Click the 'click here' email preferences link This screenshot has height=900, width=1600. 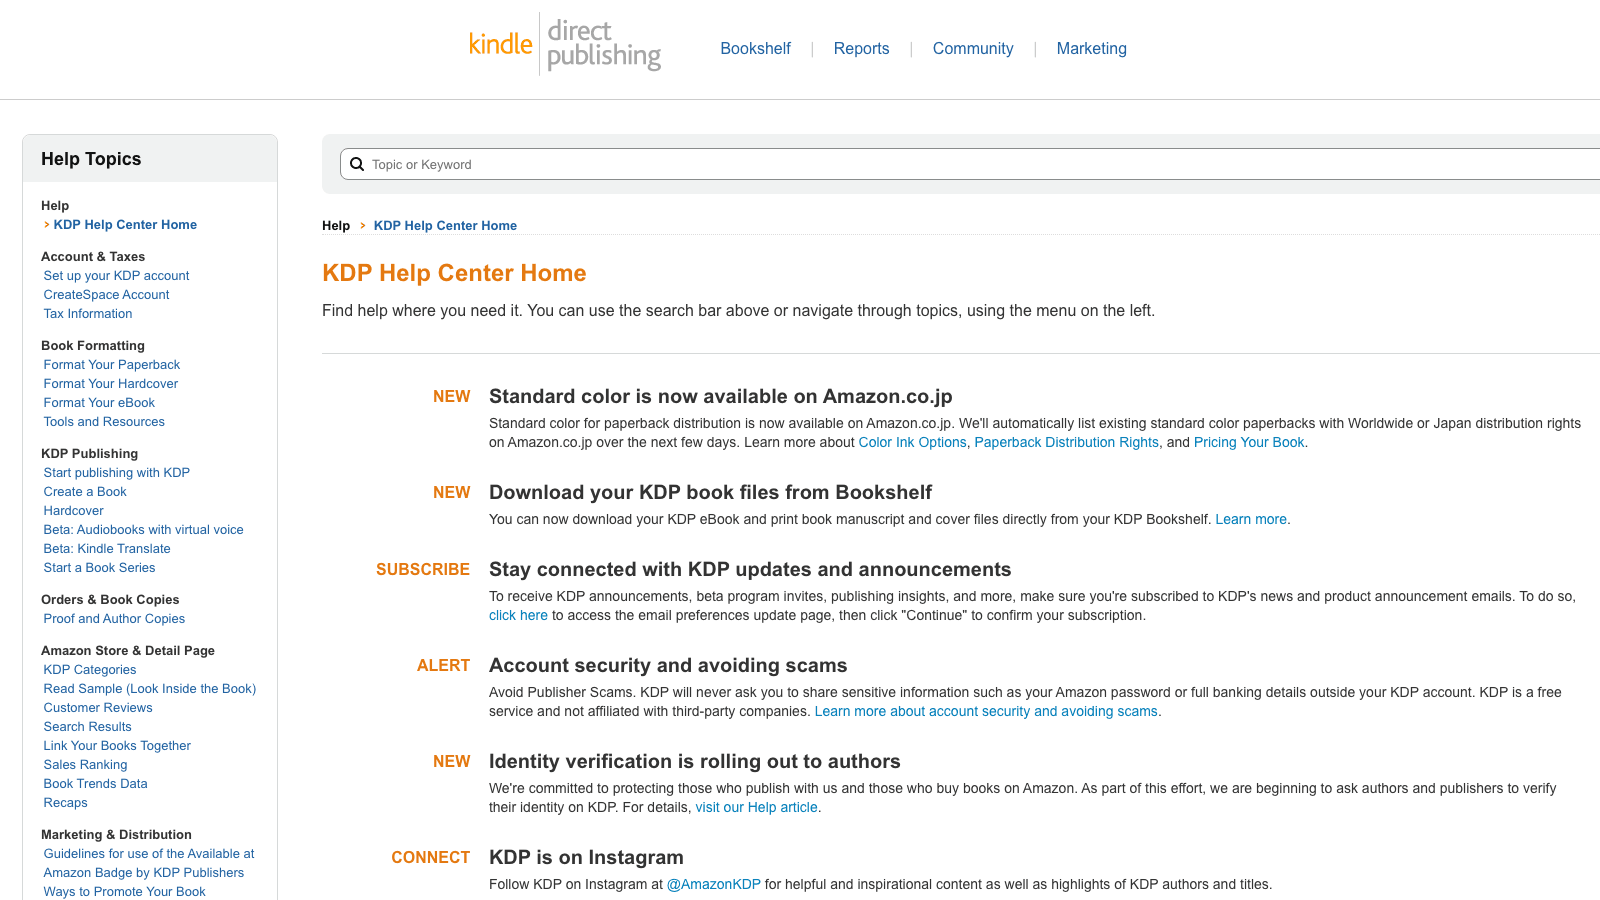[518, 615]
